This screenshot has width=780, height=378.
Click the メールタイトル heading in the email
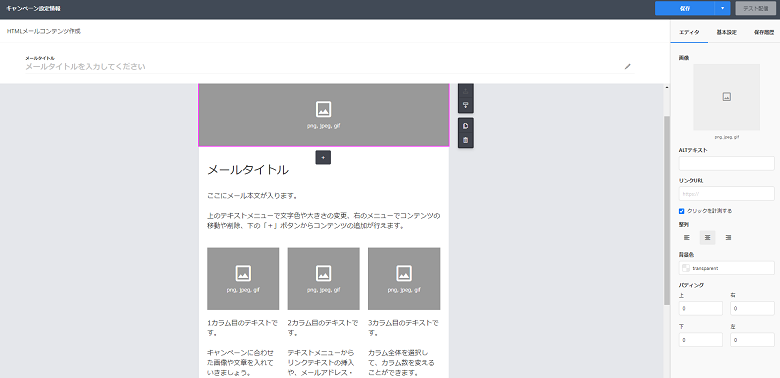click(248, 170)
